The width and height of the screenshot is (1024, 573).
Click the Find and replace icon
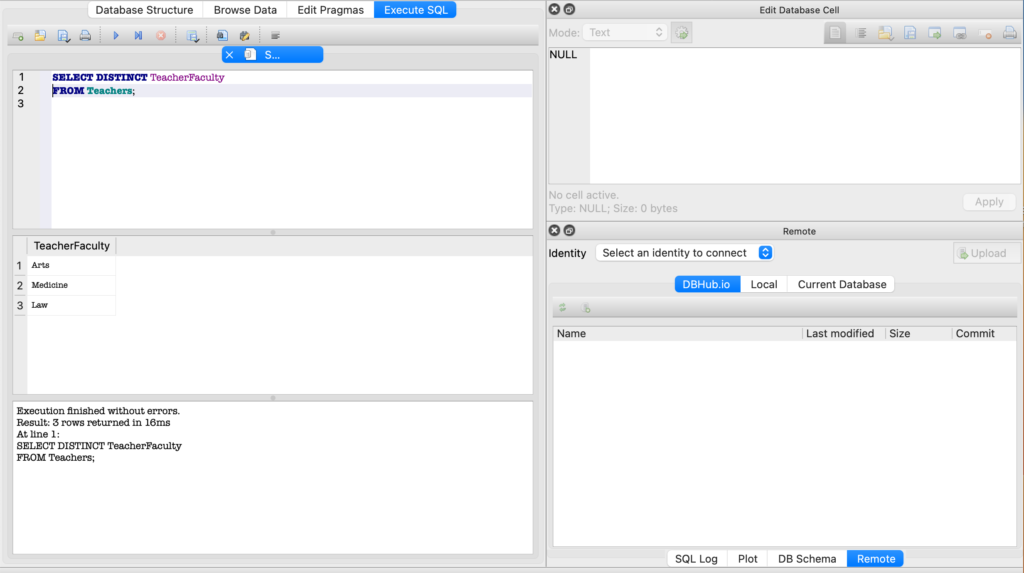point(244,36)
